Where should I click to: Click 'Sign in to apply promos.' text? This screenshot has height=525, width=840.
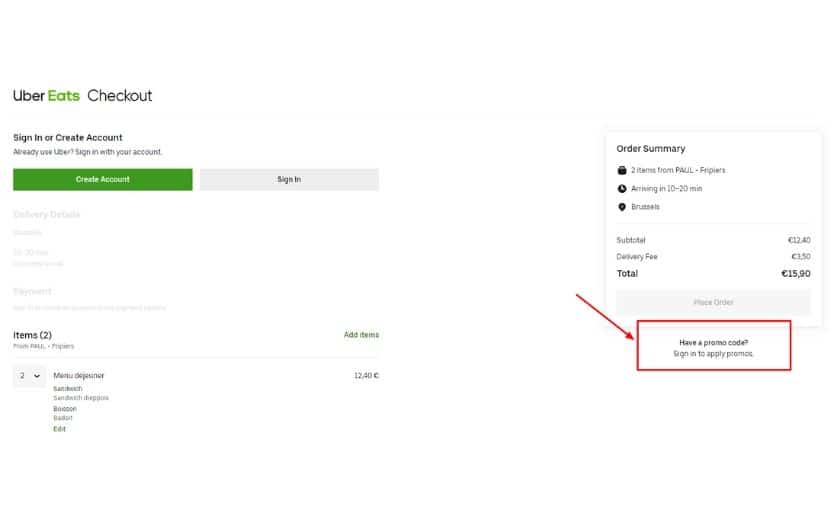click(714, 354)
